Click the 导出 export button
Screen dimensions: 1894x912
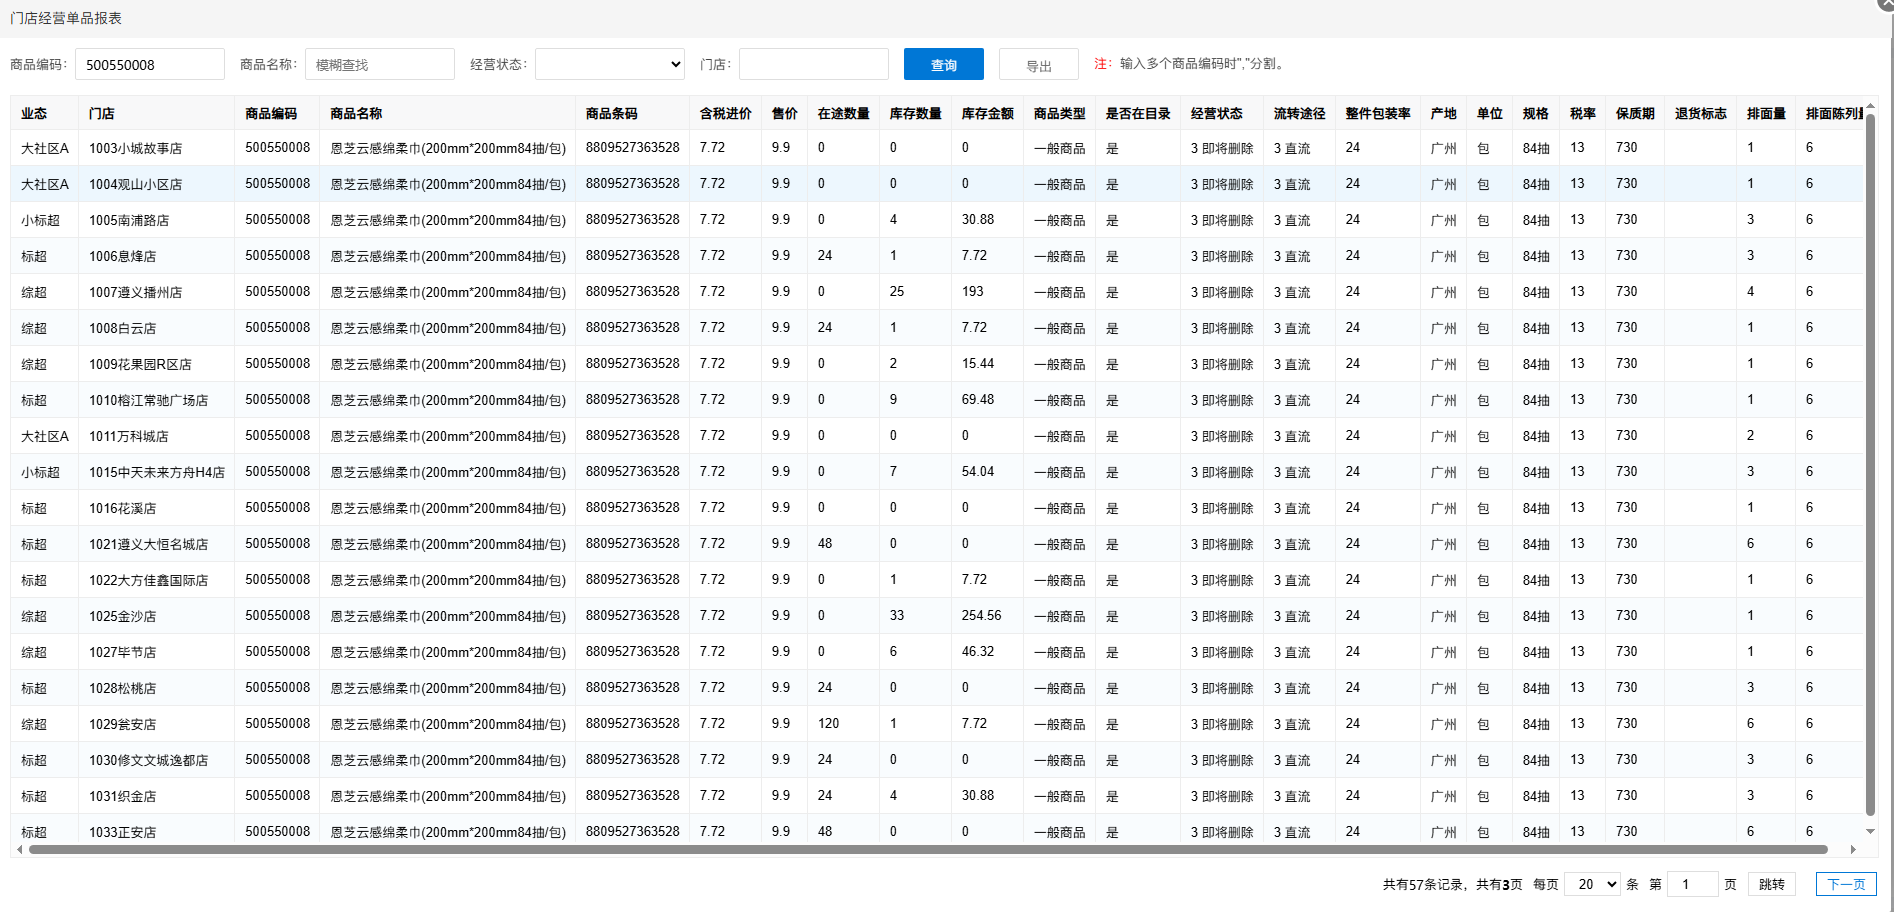coord(1038,65)
